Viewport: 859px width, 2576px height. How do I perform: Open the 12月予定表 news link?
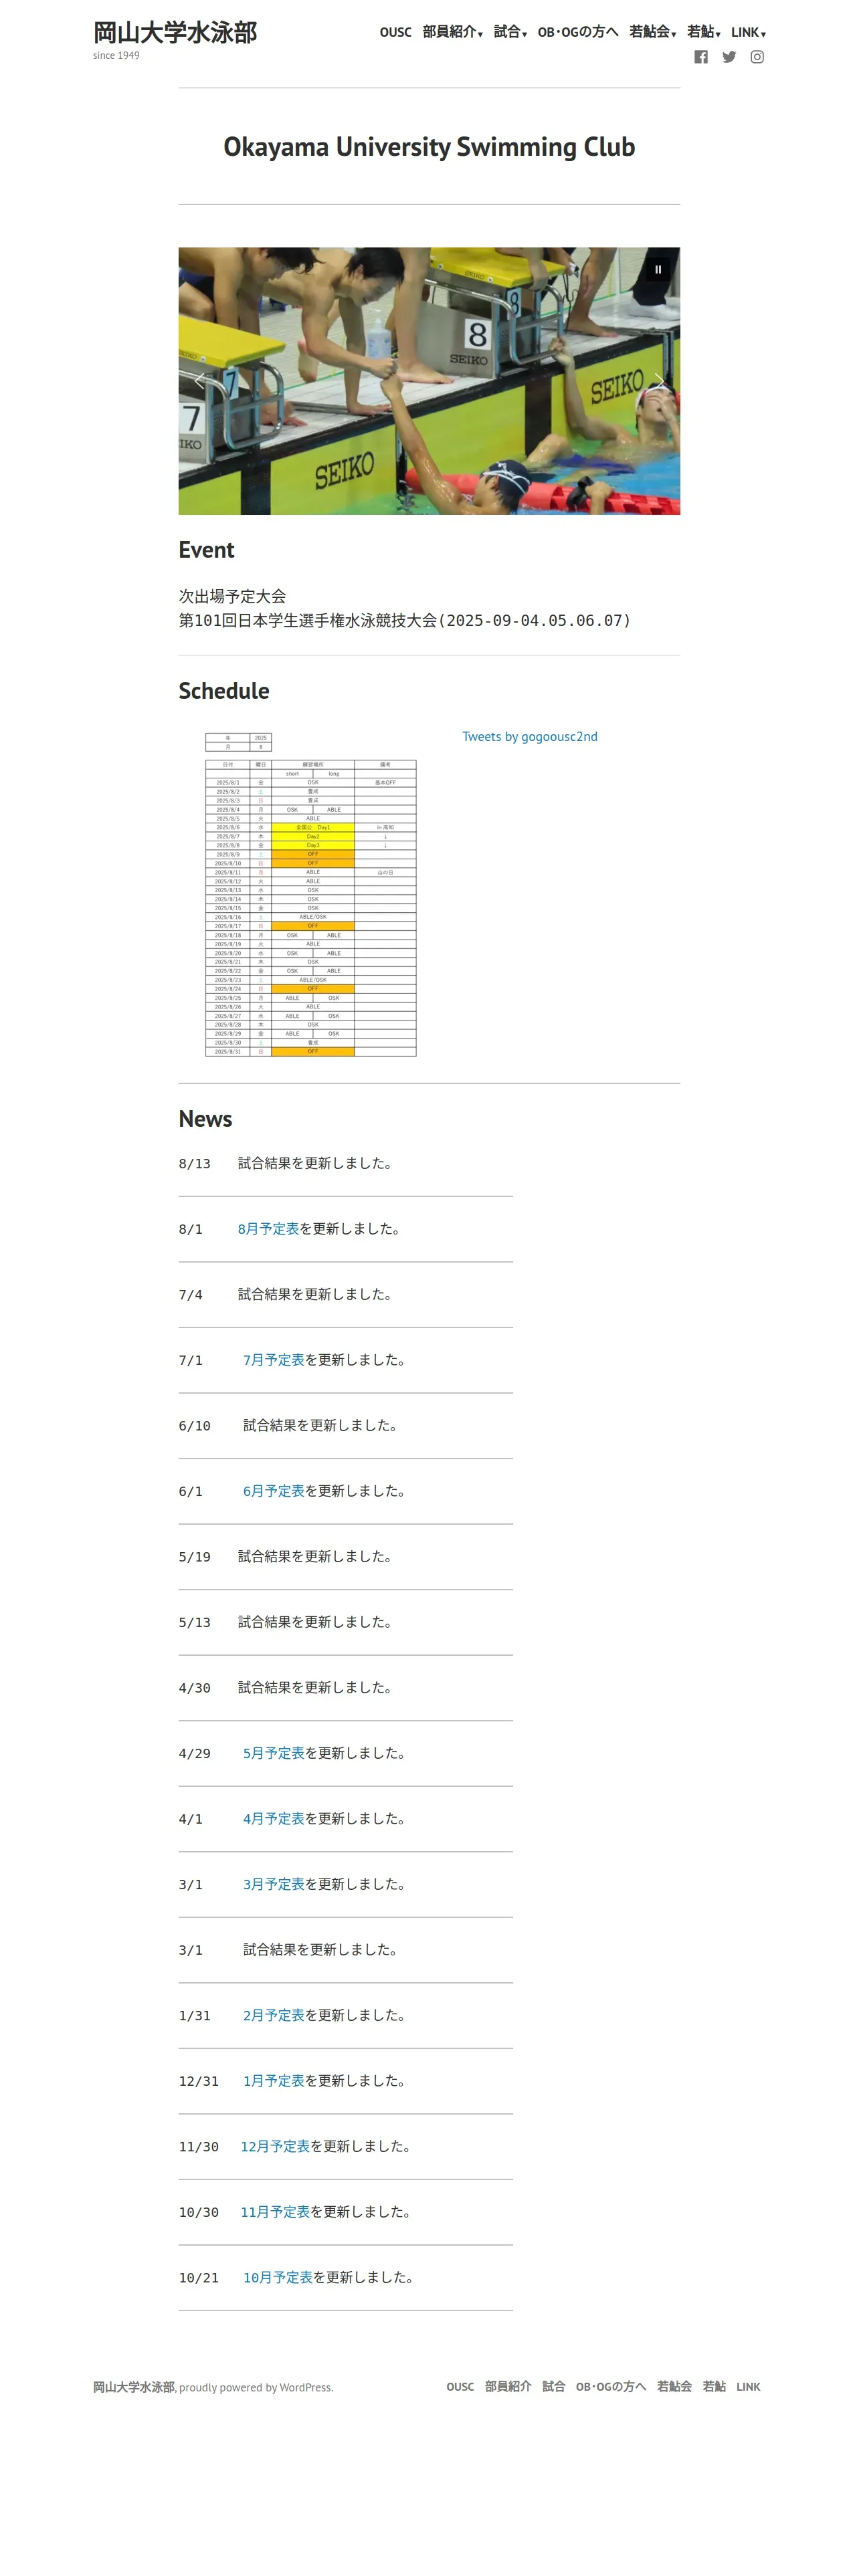coord(275,2146)
